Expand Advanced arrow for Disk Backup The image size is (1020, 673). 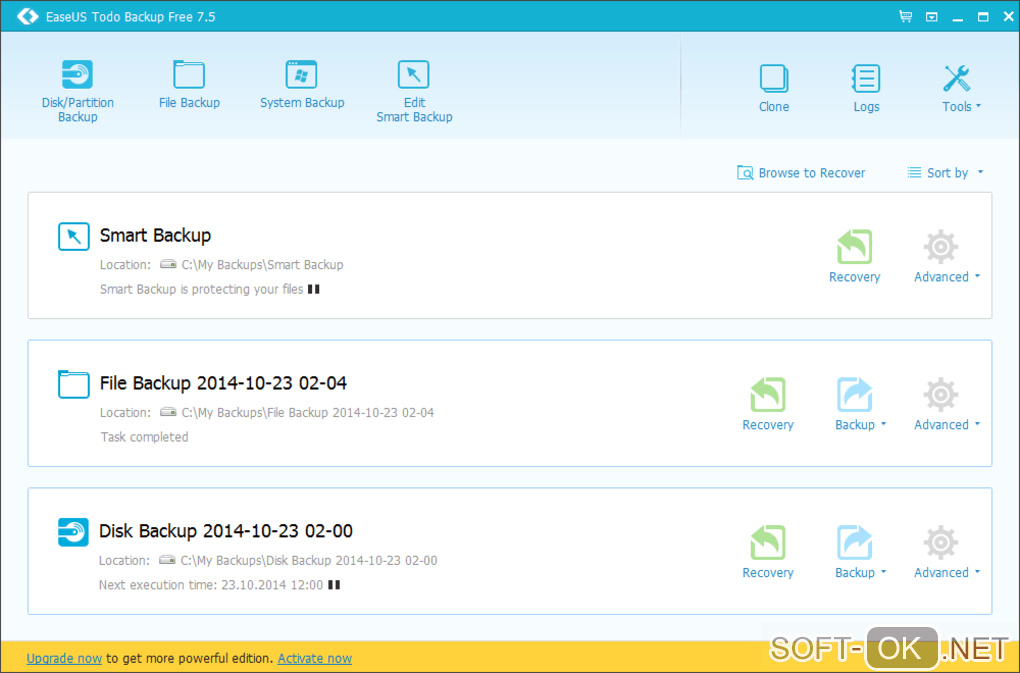[977, 572]
